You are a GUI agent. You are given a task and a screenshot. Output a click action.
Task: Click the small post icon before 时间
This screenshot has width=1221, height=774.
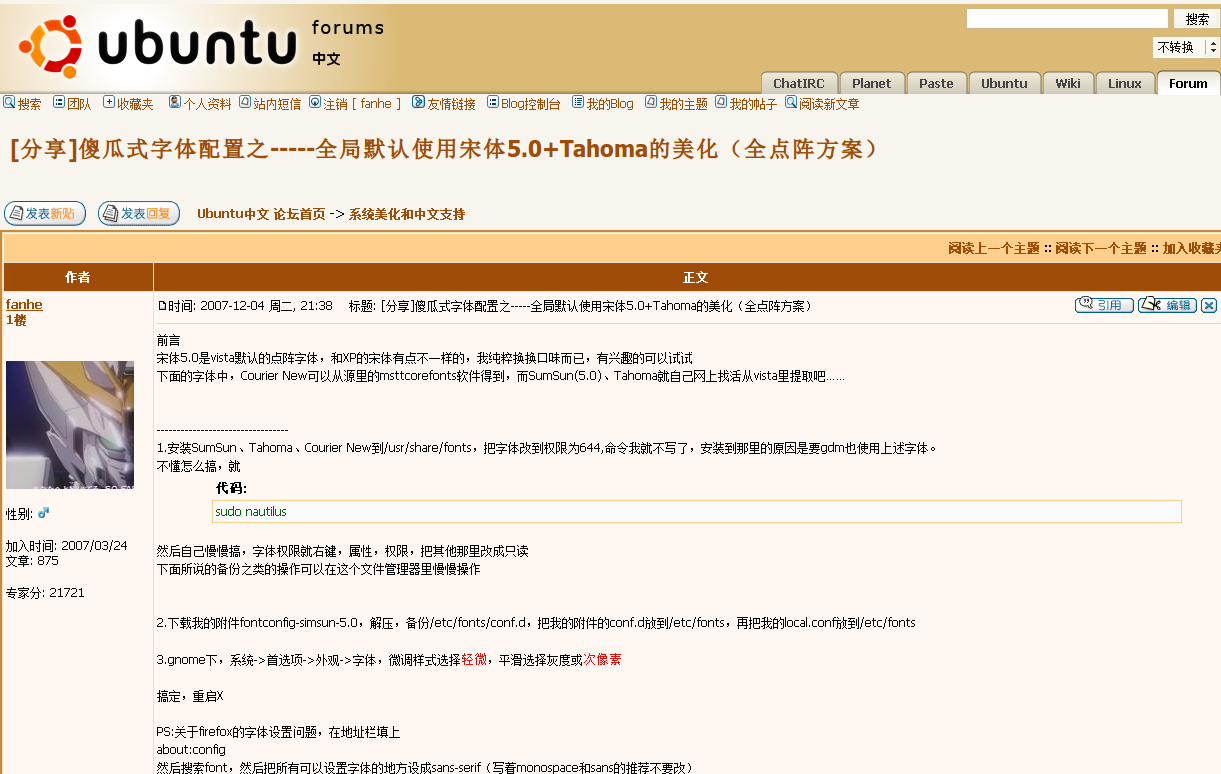coord(162,306)
